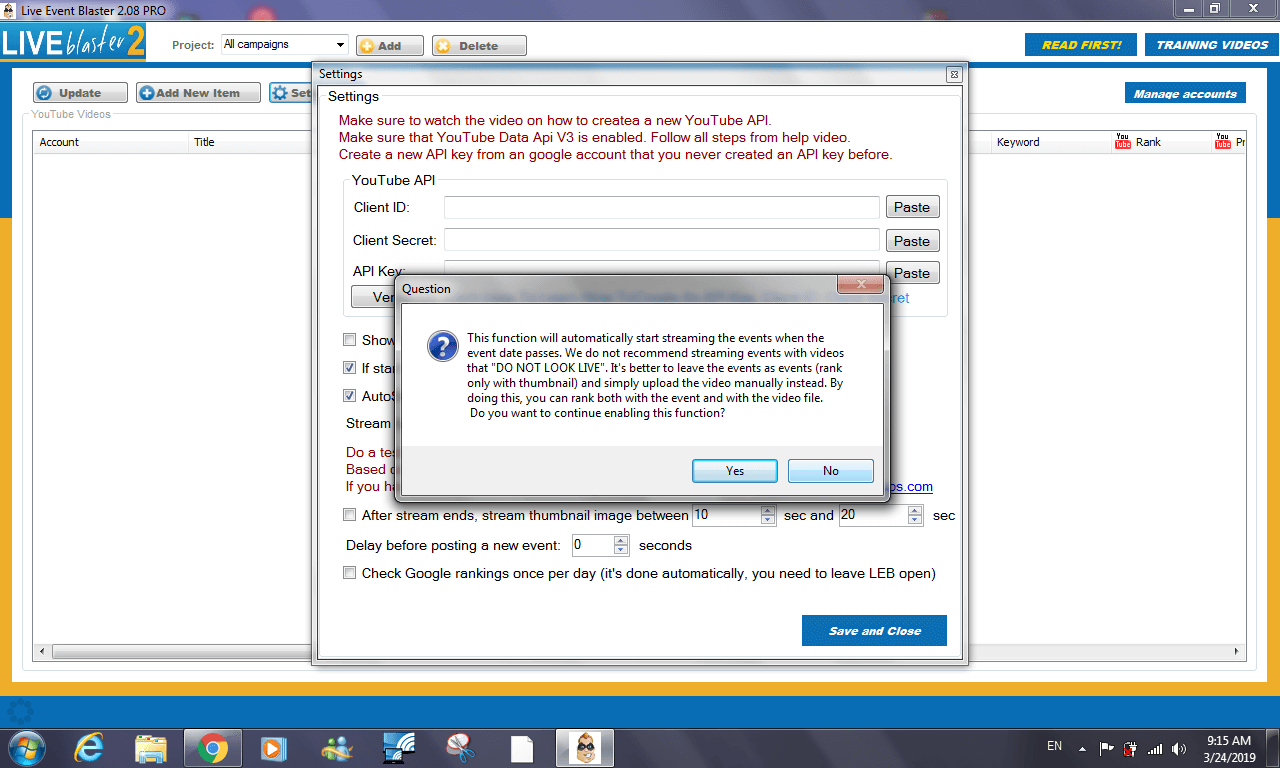
Task: Click Paste next to Client ID
Action: click(x=912, y=207)
